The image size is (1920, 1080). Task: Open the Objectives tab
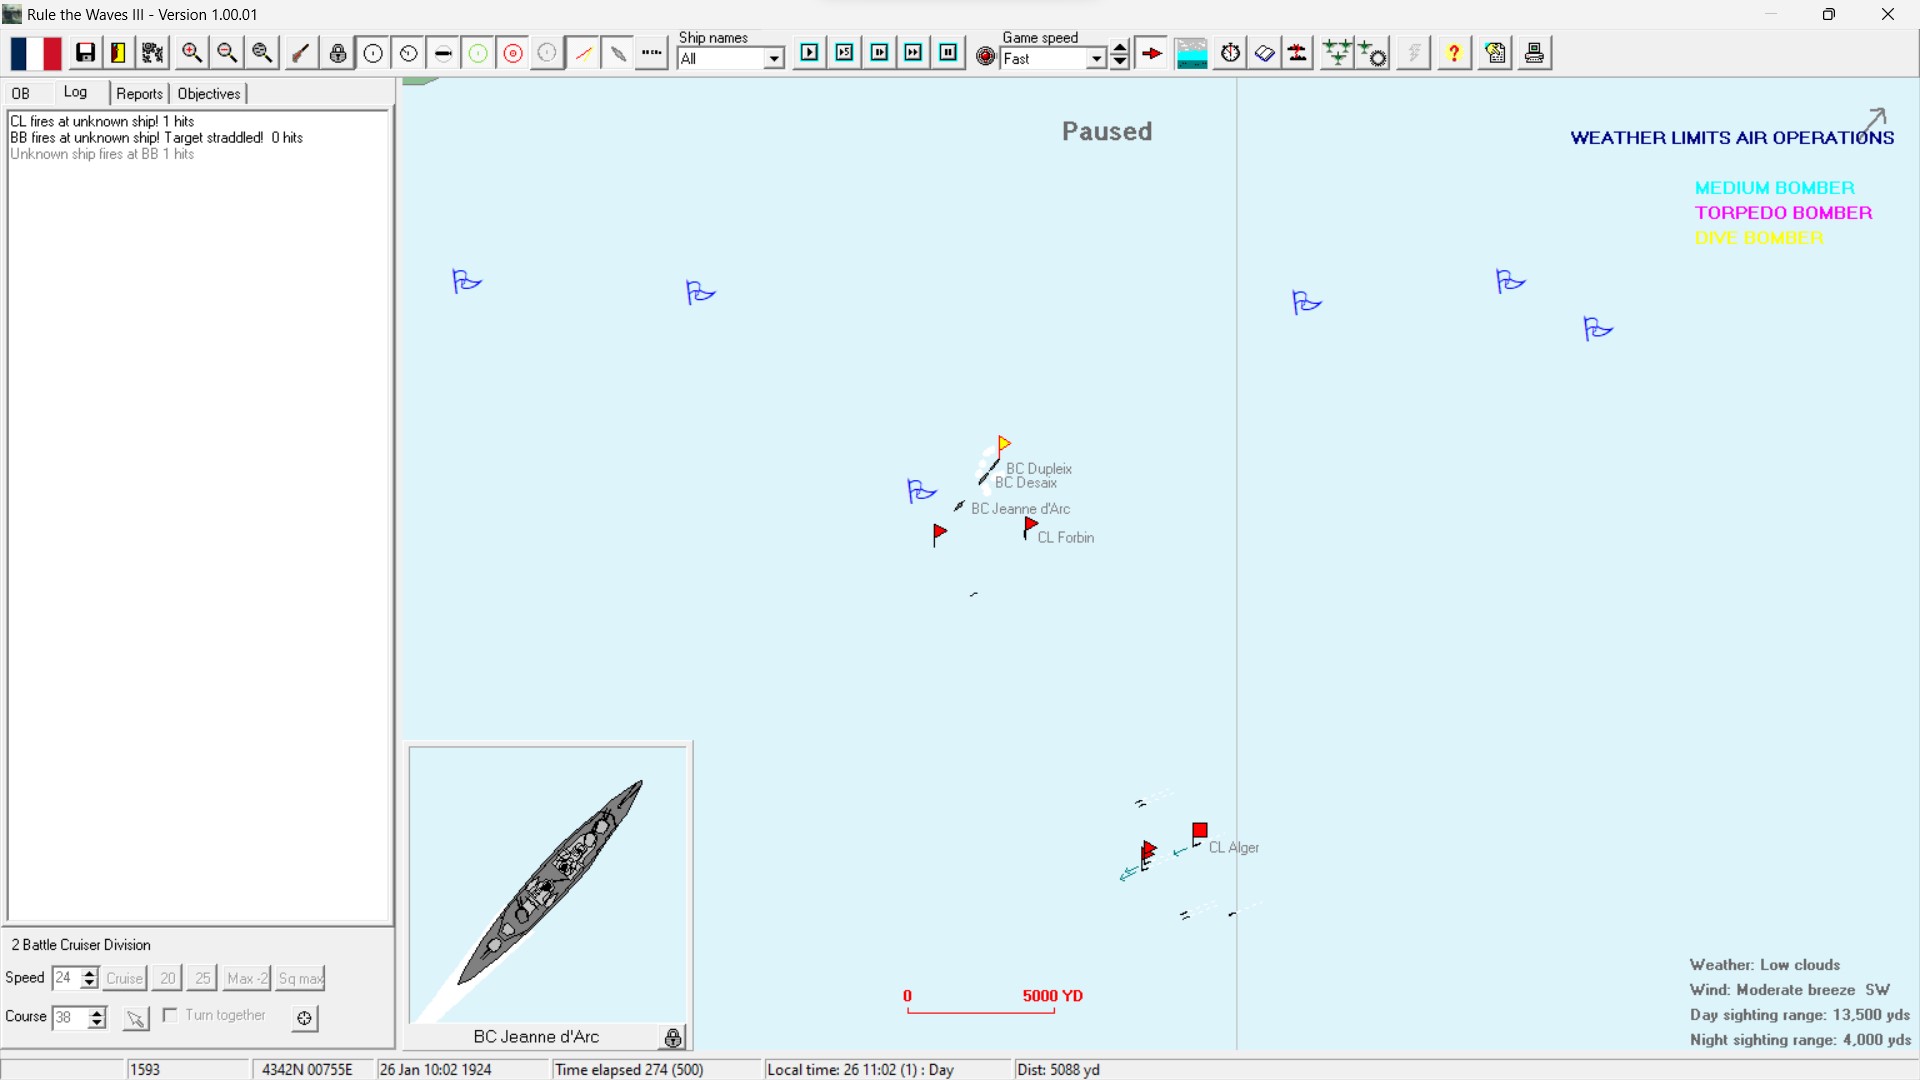[x=209, y=93]
